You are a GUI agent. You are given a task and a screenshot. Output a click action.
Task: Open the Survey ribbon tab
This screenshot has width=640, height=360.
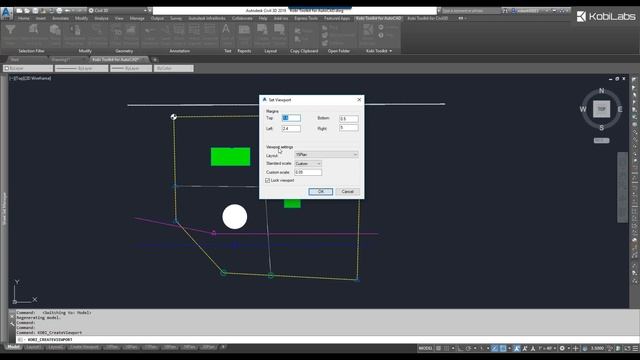(176, 18)
